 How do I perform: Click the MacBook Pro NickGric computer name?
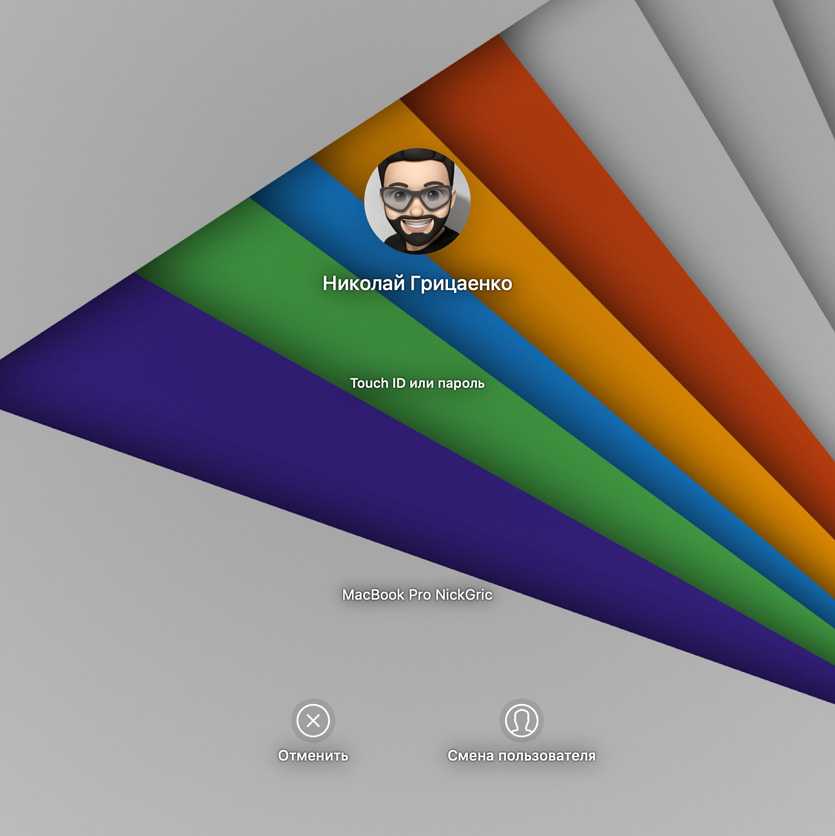417,595
